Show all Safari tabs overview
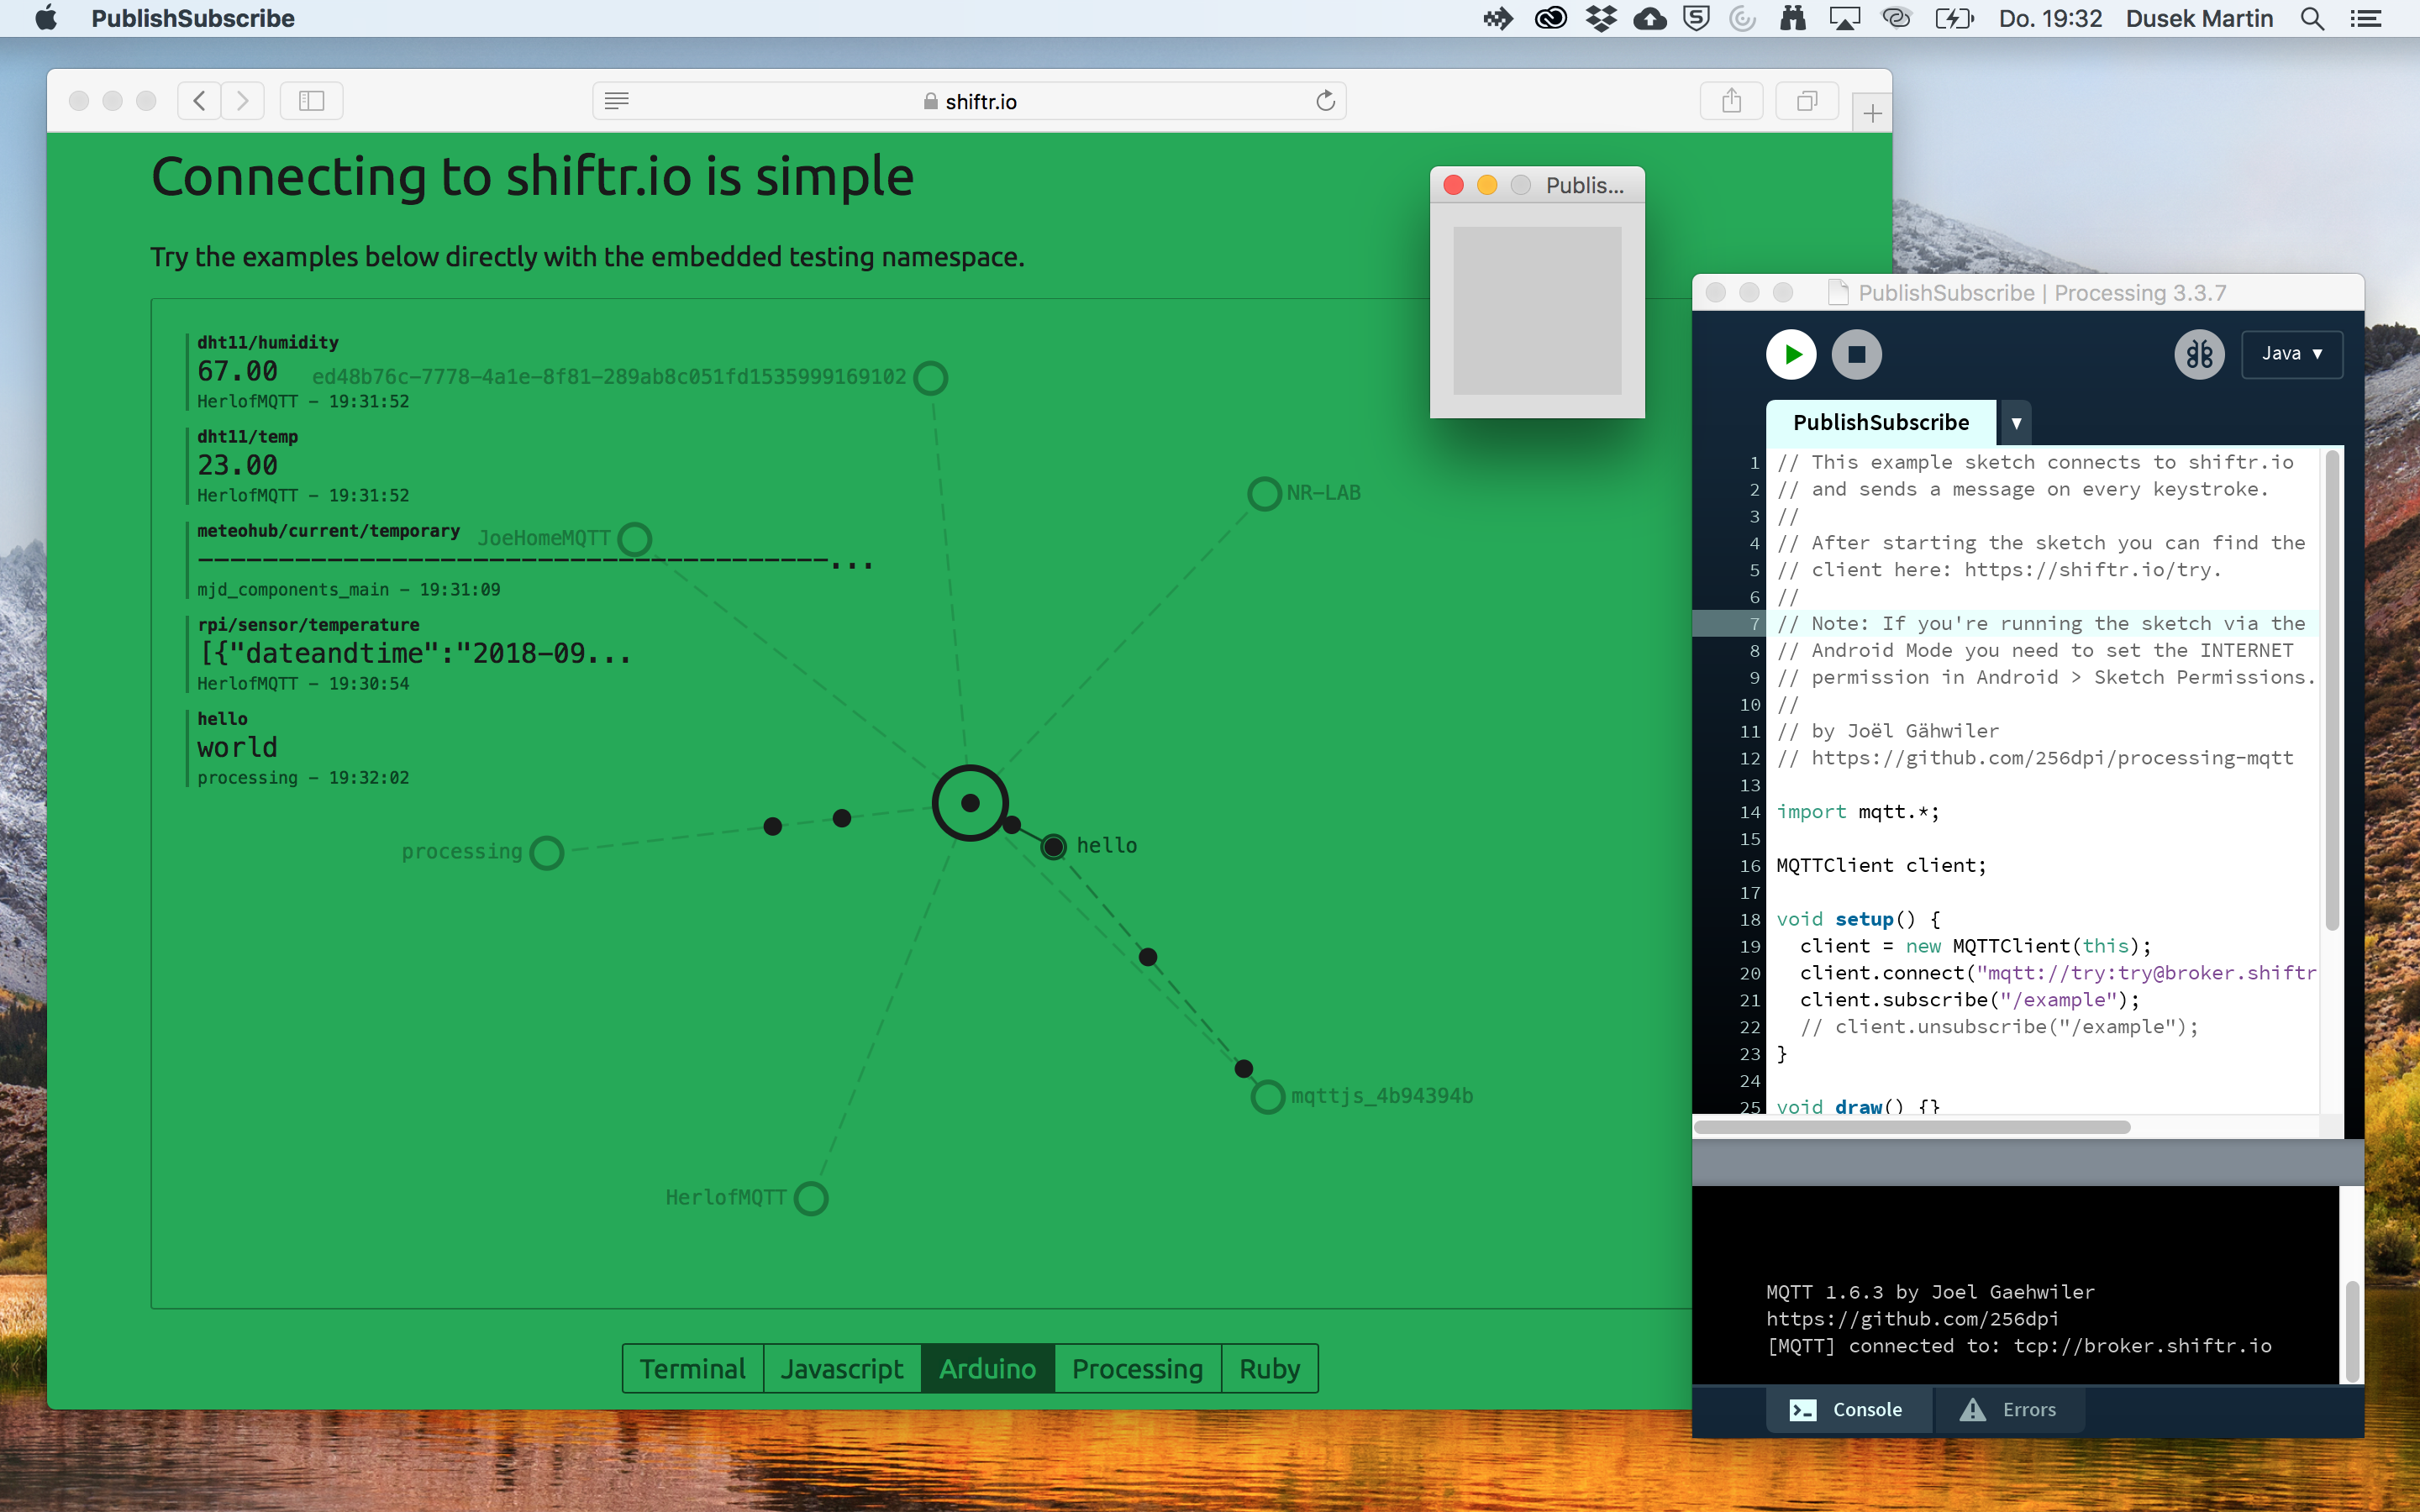 pos(1807,101)
